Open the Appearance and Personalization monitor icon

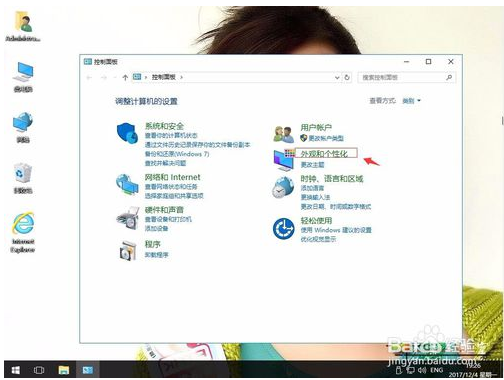tap(284, 160)
